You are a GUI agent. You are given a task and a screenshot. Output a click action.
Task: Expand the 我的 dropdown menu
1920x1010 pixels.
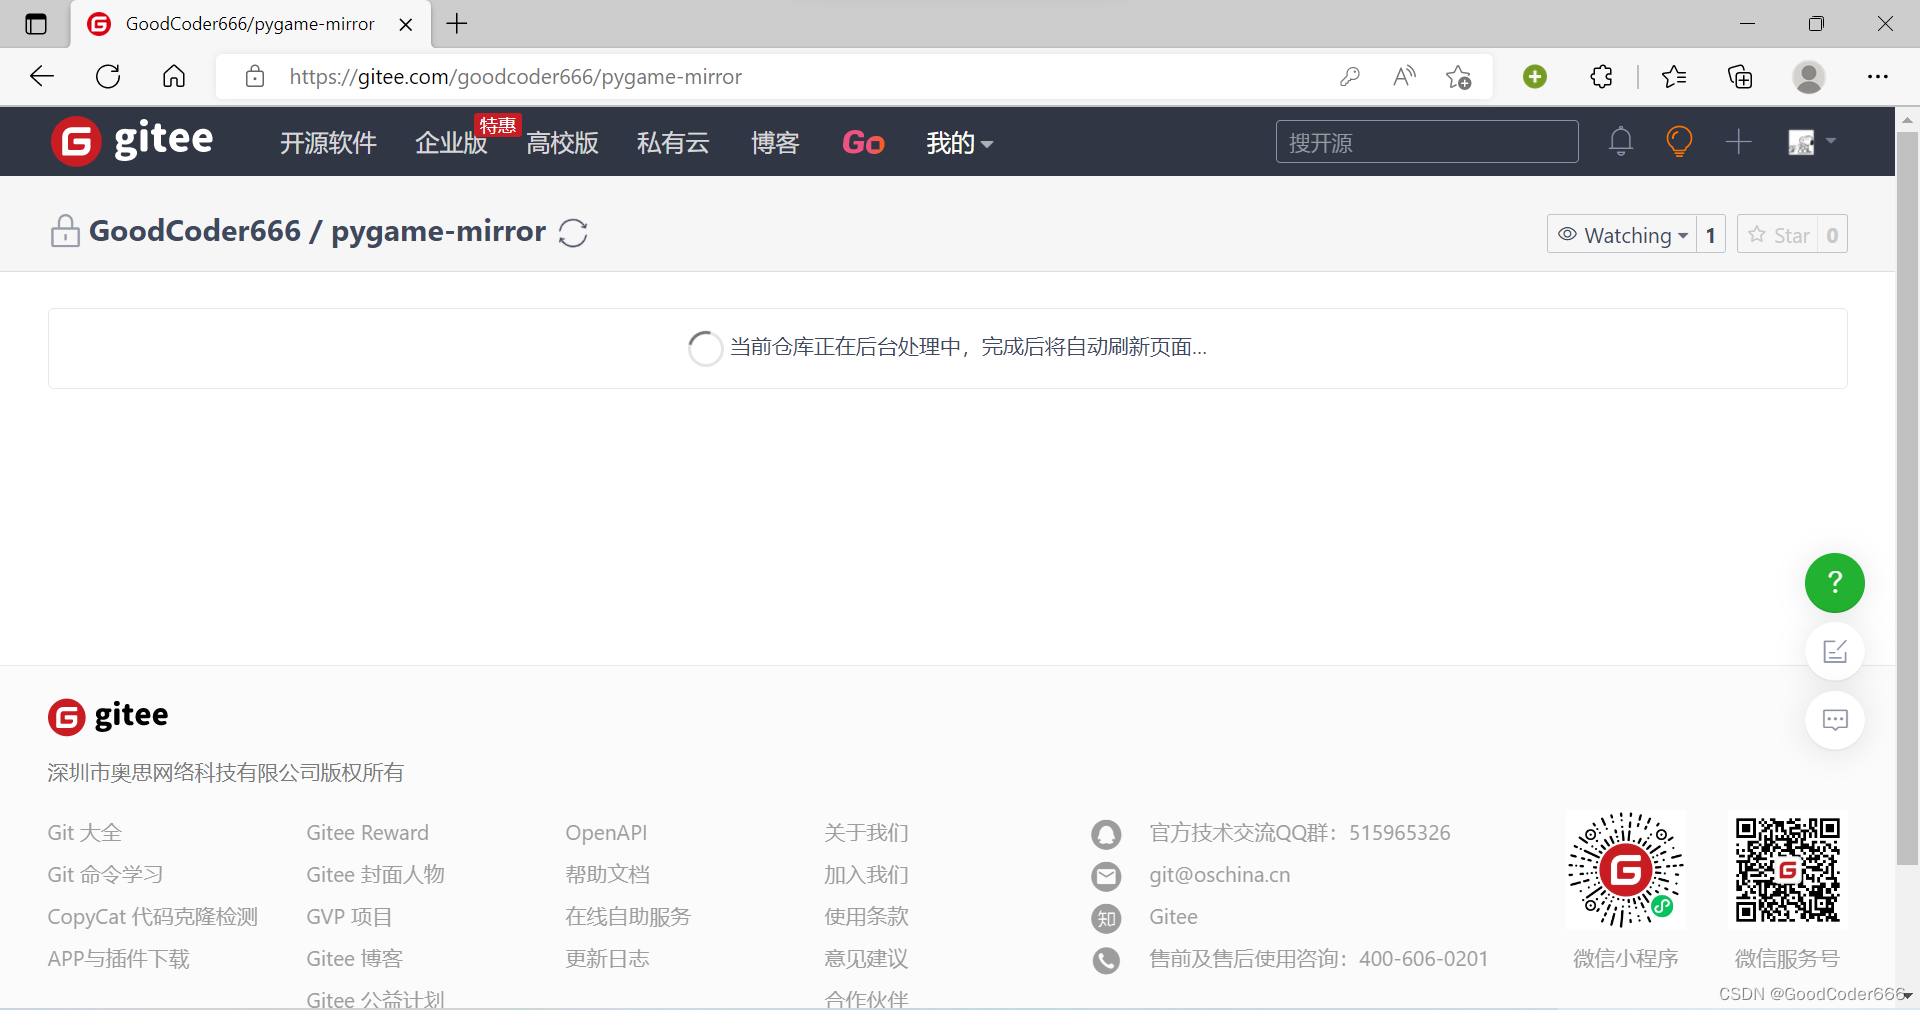pyautogui.click(x=959, y=143)
